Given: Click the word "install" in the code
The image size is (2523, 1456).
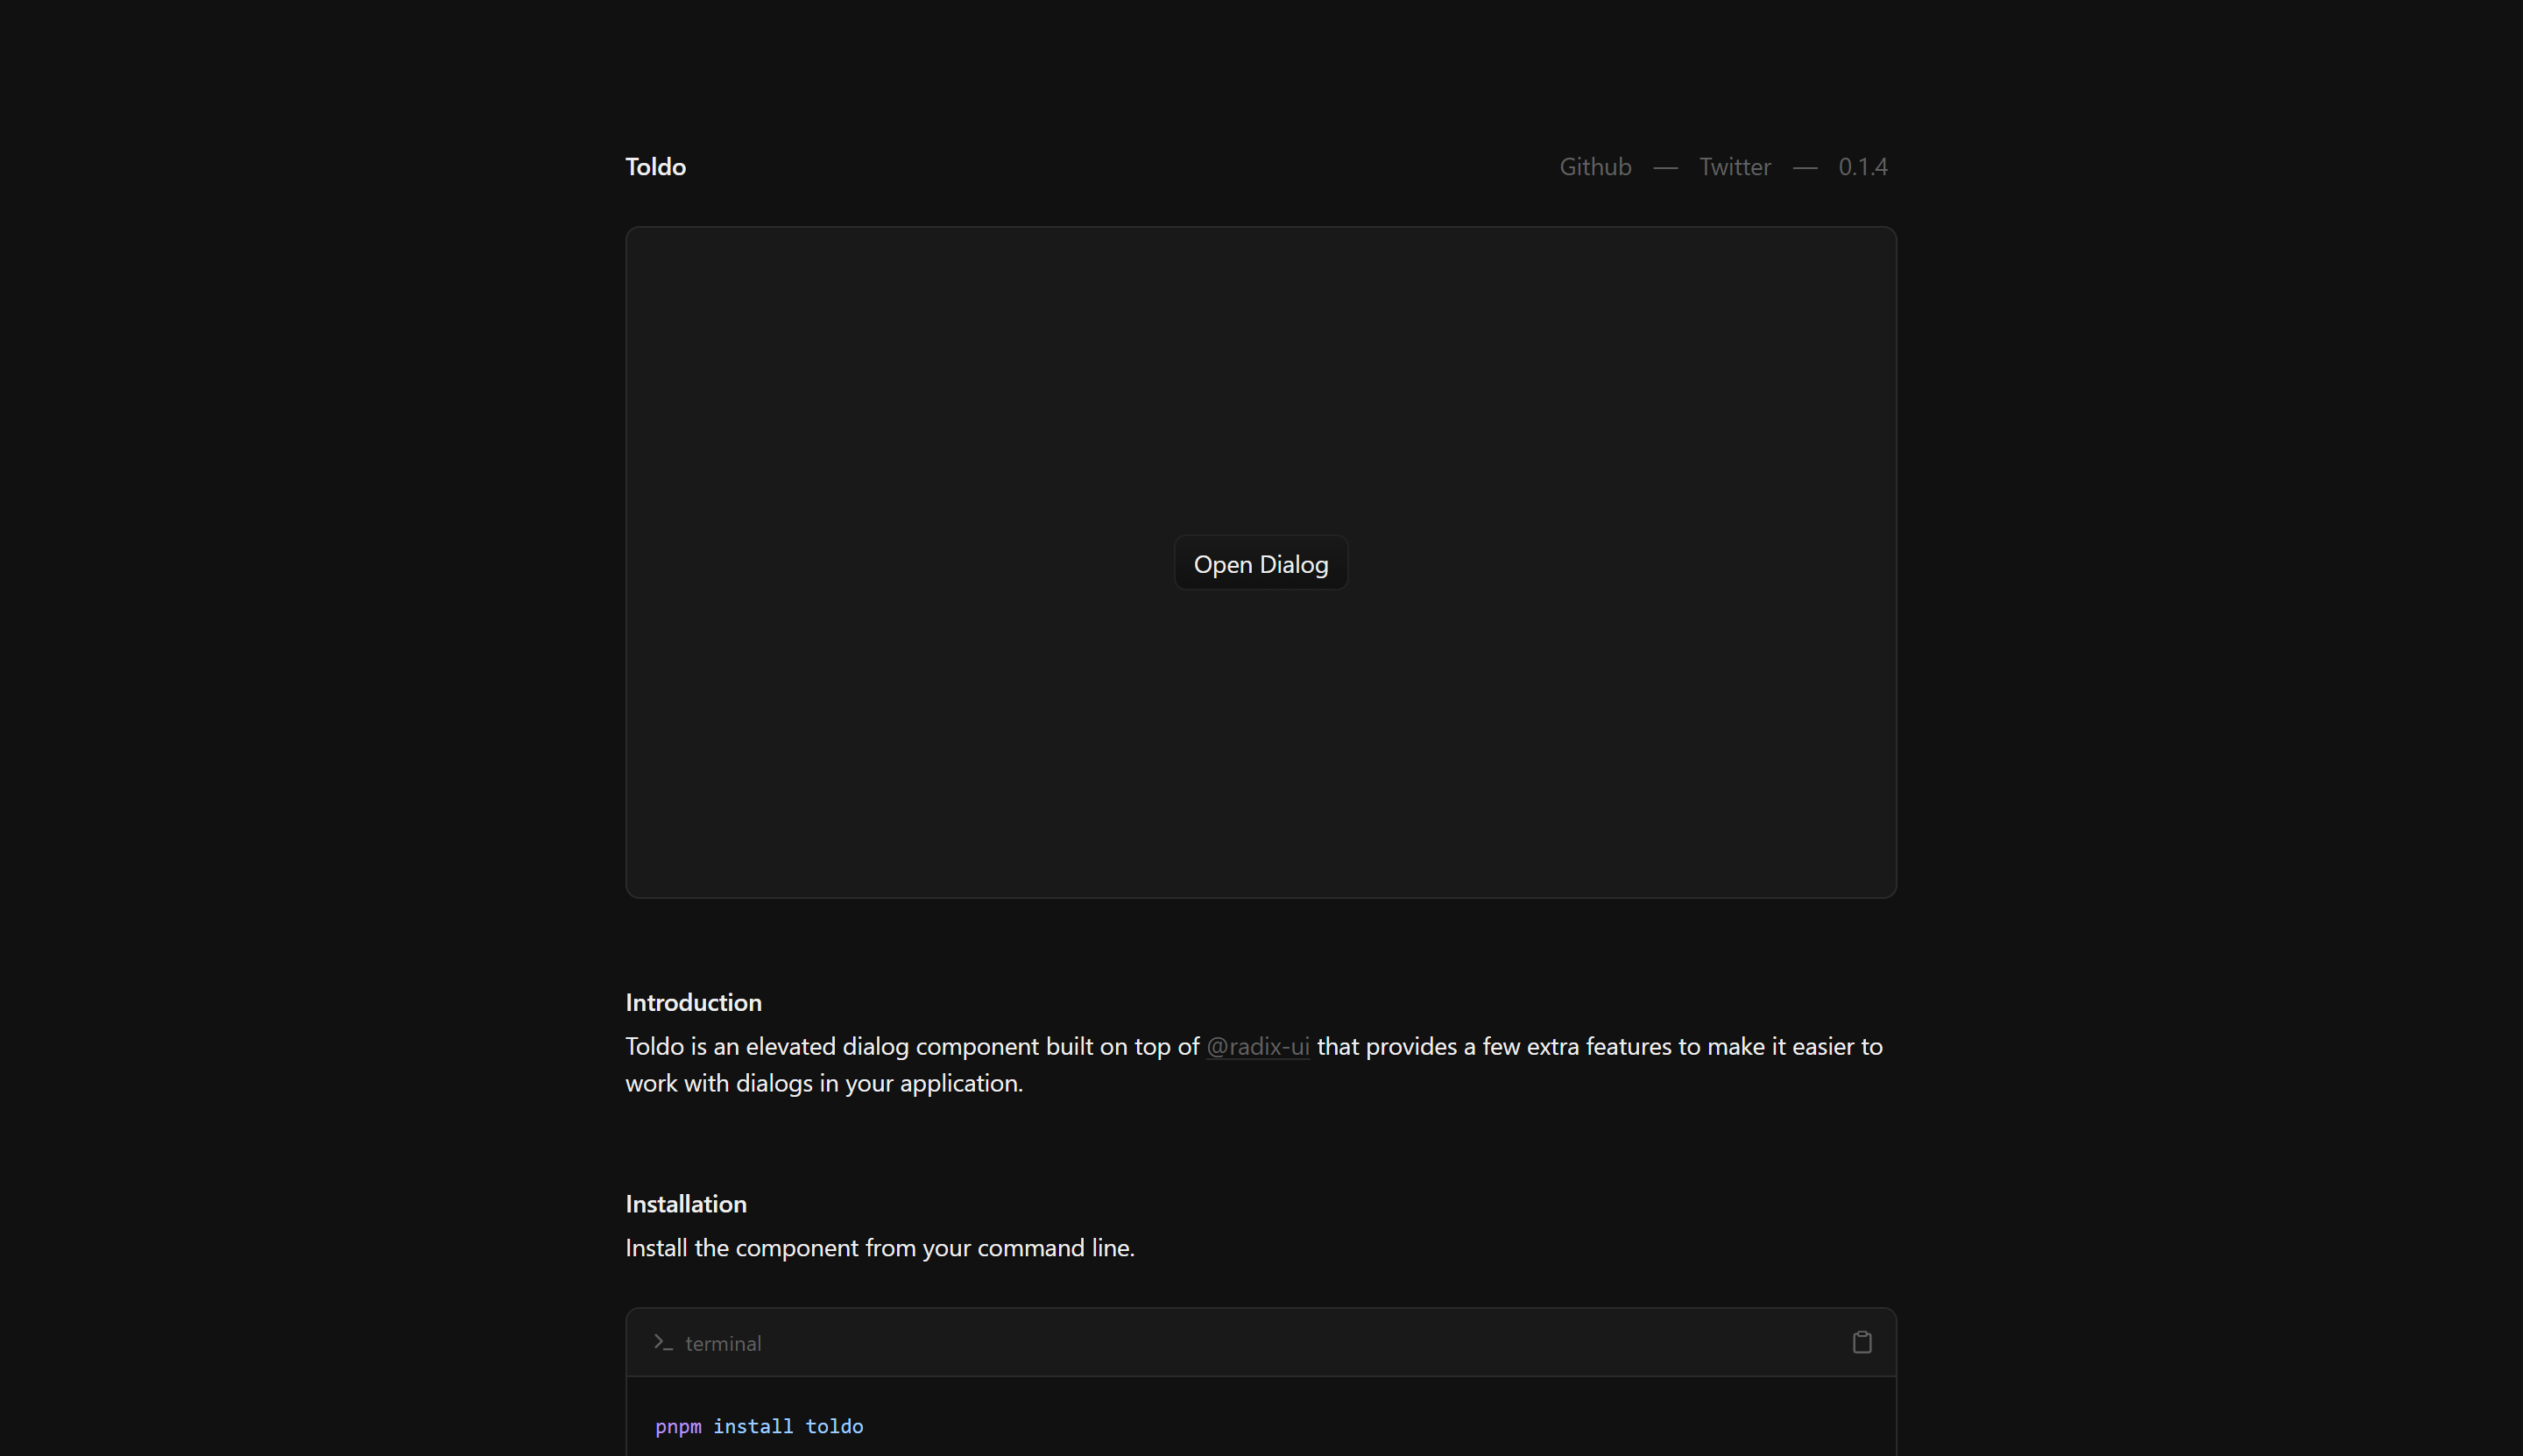Looking at the screenshot, I should pyautogui.click(x=752, y=1426).
